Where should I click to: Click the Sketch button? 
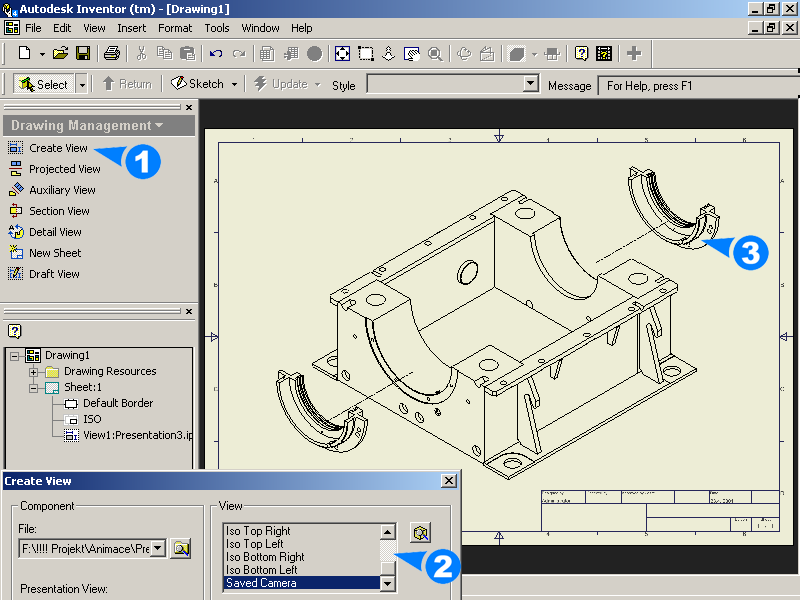197,84
